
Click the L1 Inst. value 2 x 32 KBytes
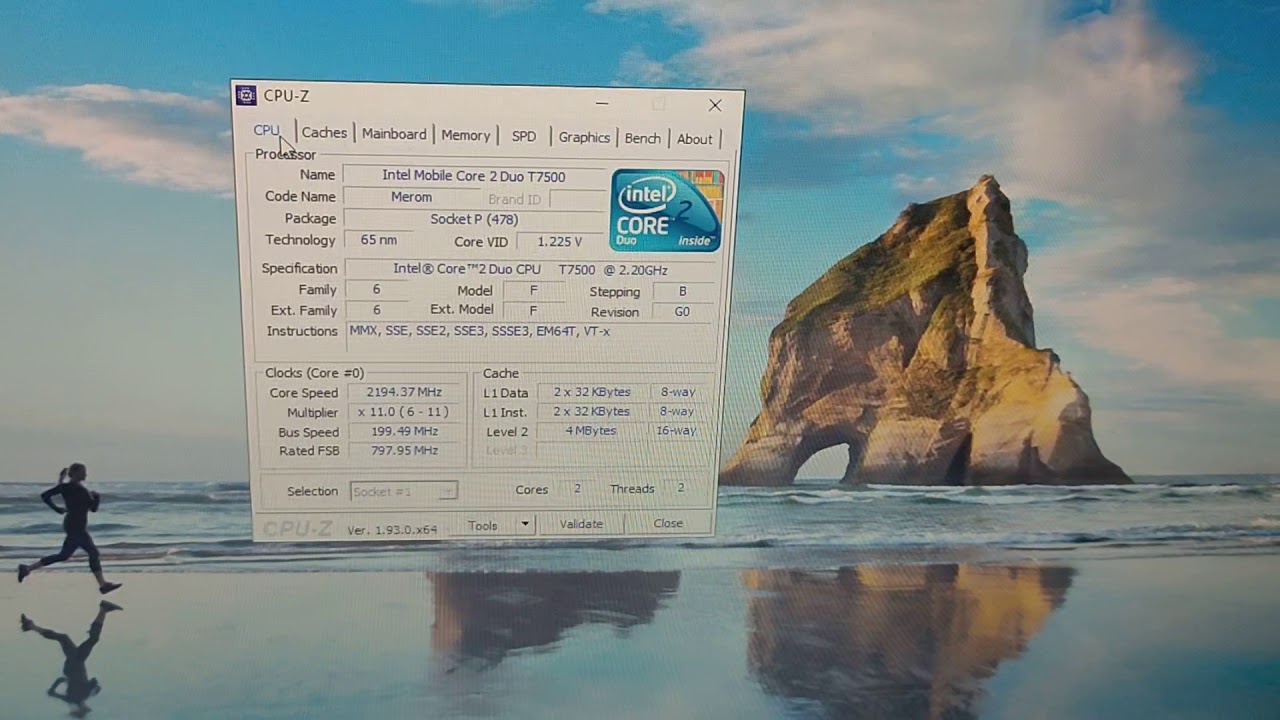[x=592, y=411]
